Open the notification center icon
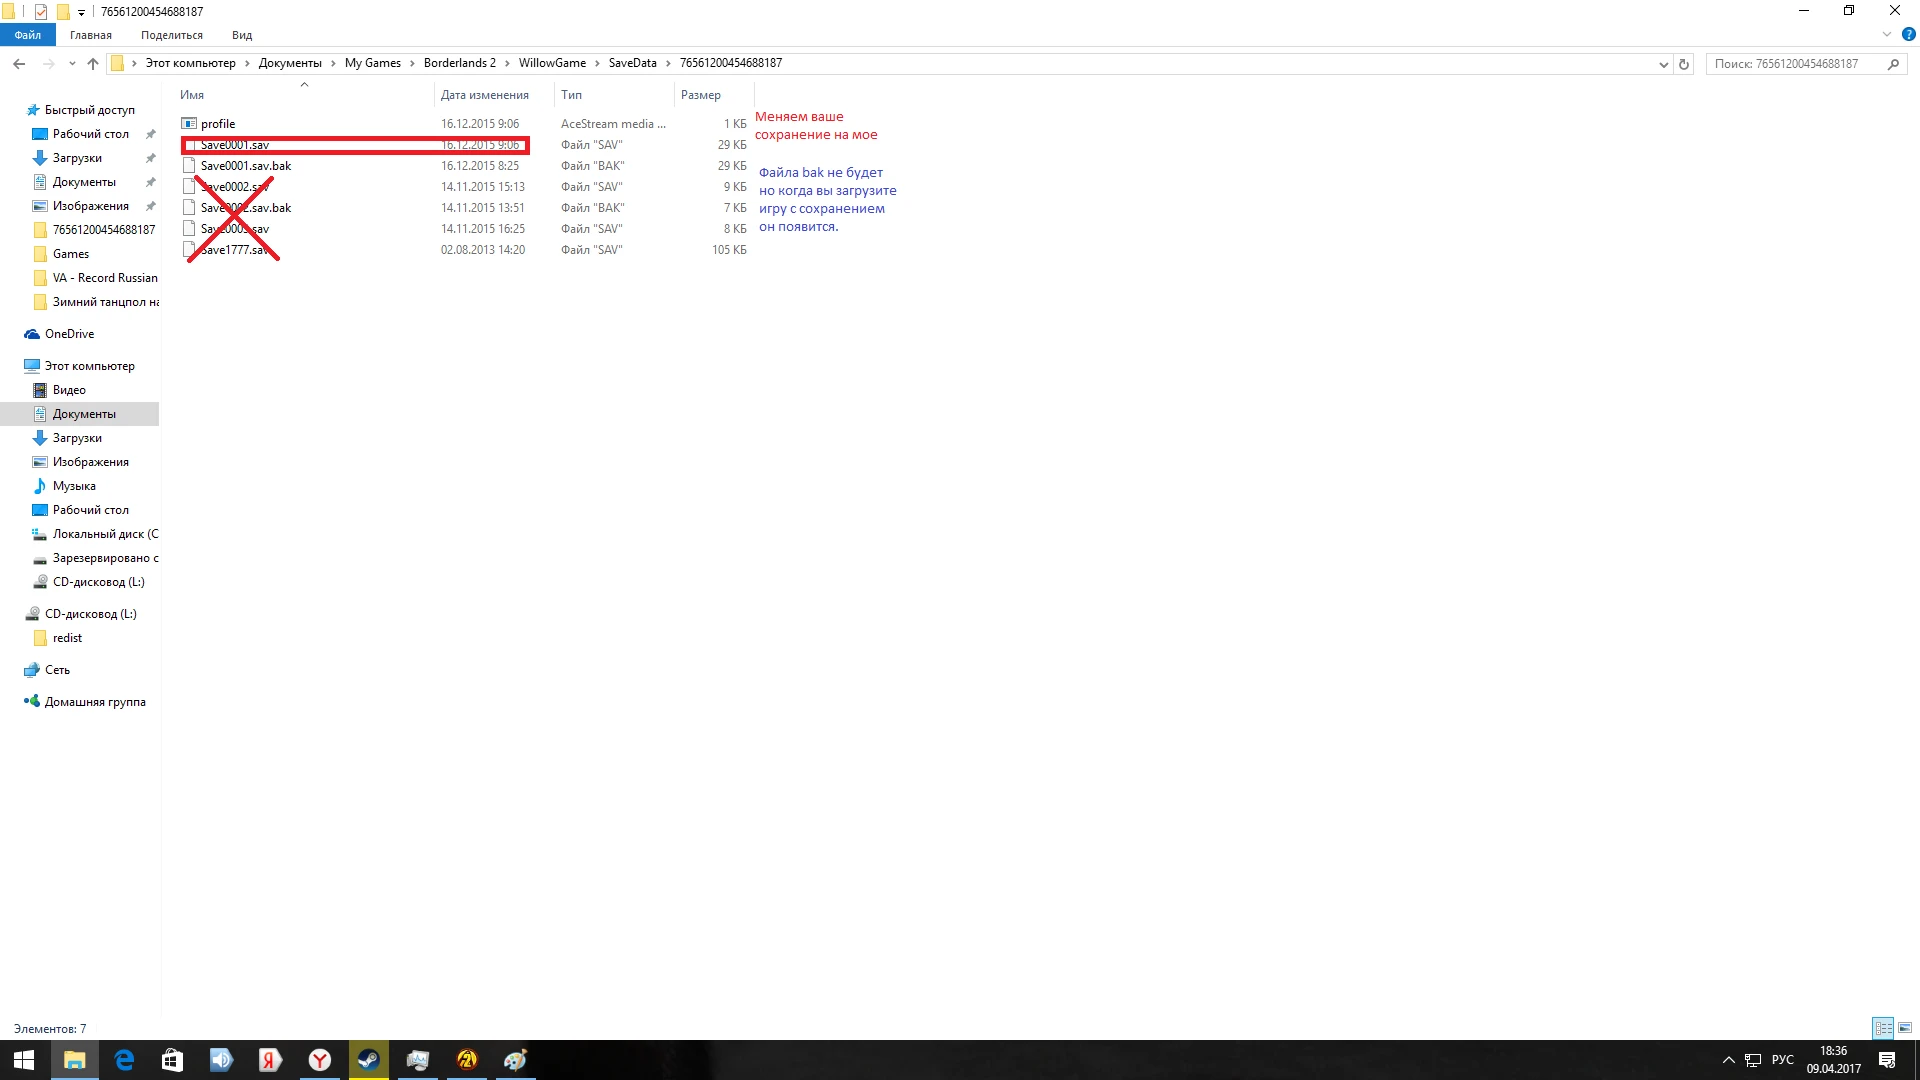 (x=1887, y=1060)
